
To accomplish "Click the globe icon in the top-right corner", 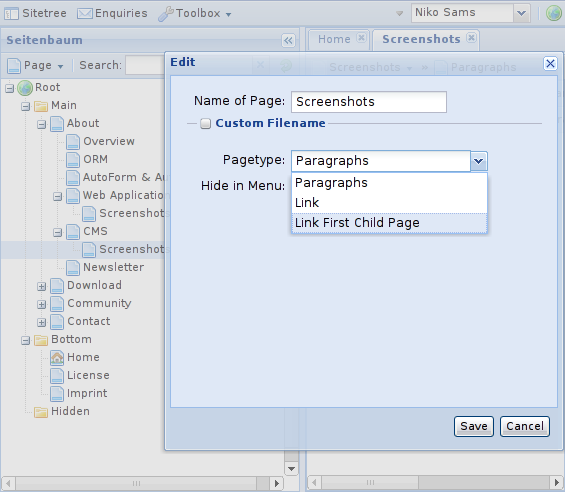I will click(x=553, y=14).
